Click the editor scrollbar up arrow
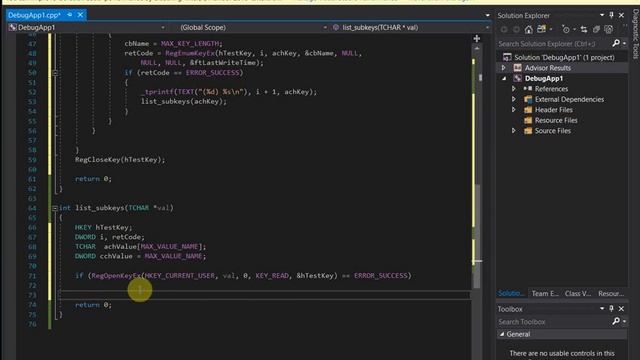The width and height of the screenshot is (640, 360). (x=476, y=48)
